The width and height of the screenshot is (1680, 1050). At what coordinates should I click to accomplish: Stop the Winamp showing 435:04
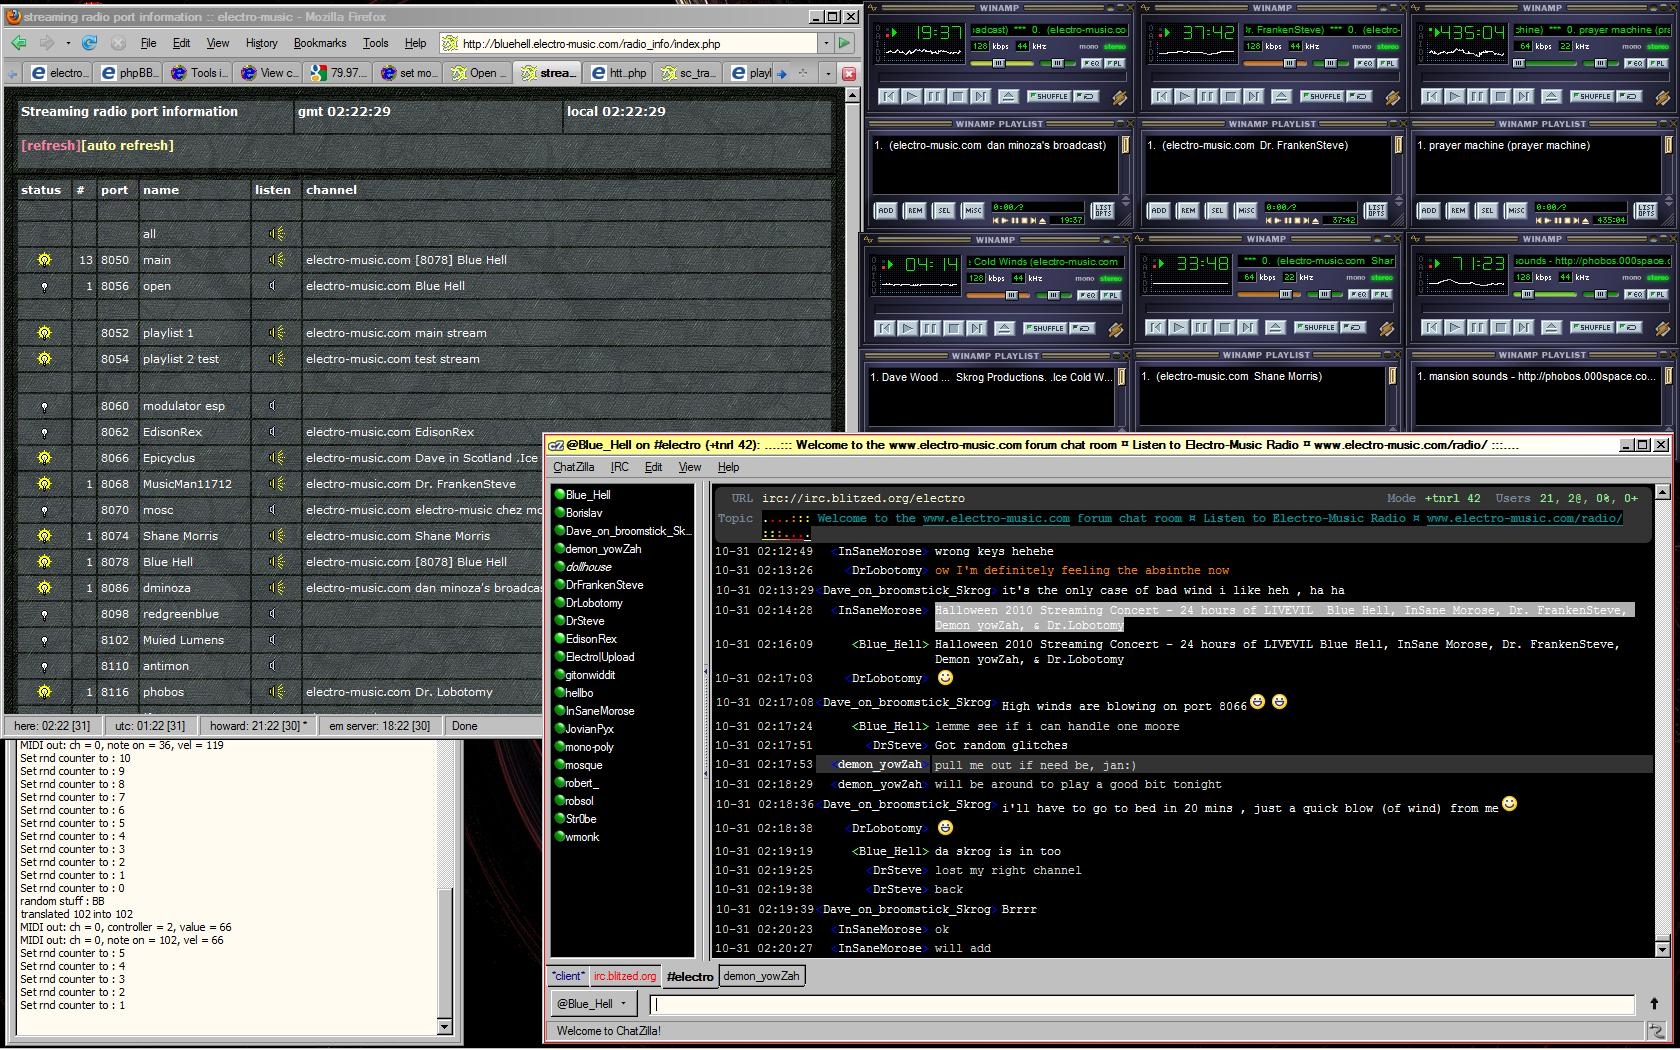1501,97
